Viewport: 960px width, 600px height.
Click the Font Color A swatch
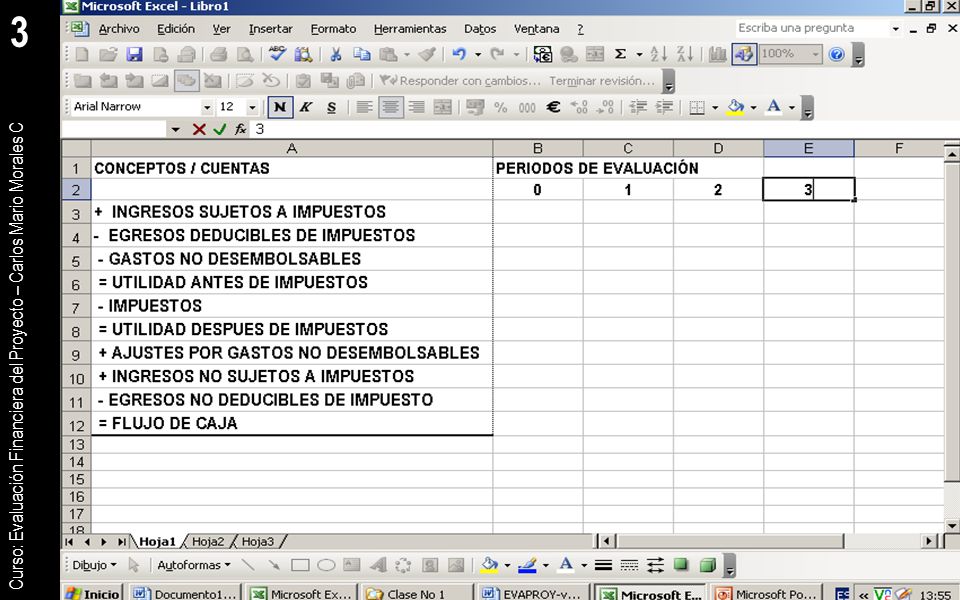point(774,107)
